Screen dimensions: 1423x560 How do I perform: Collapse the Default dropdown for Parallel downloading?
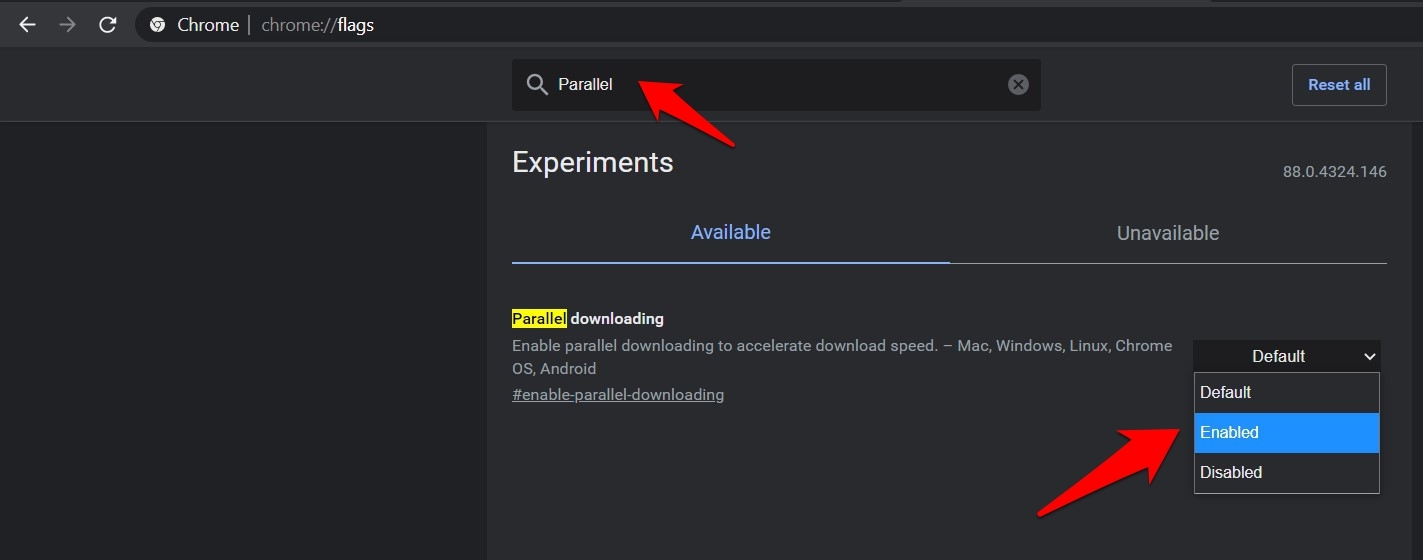pyautogui.click(x=1287, y=356)
